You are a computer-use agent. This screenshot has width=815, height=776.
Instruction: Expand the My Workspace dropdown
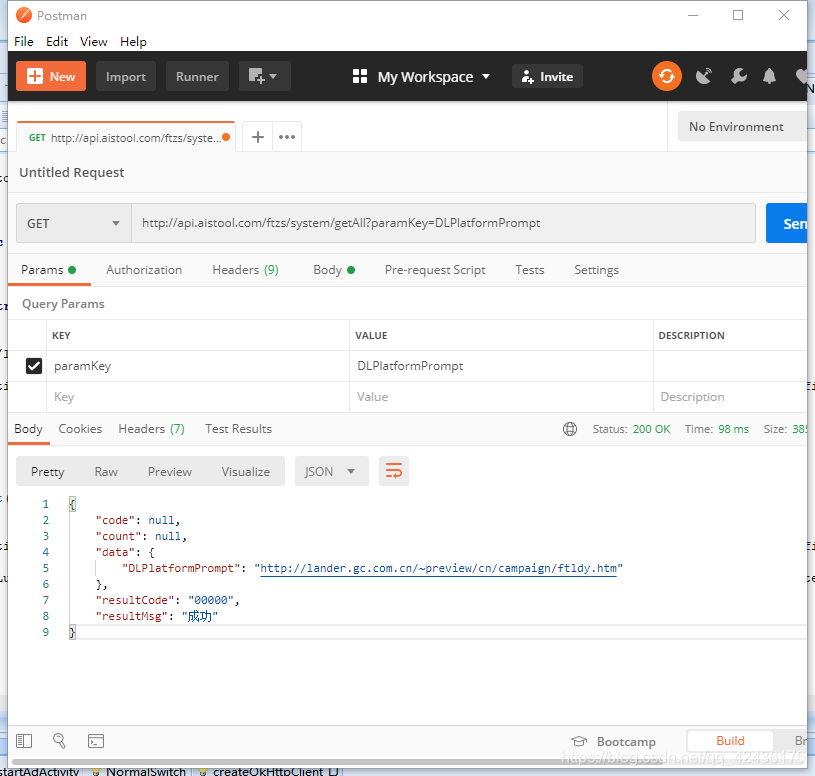(422, 76)
